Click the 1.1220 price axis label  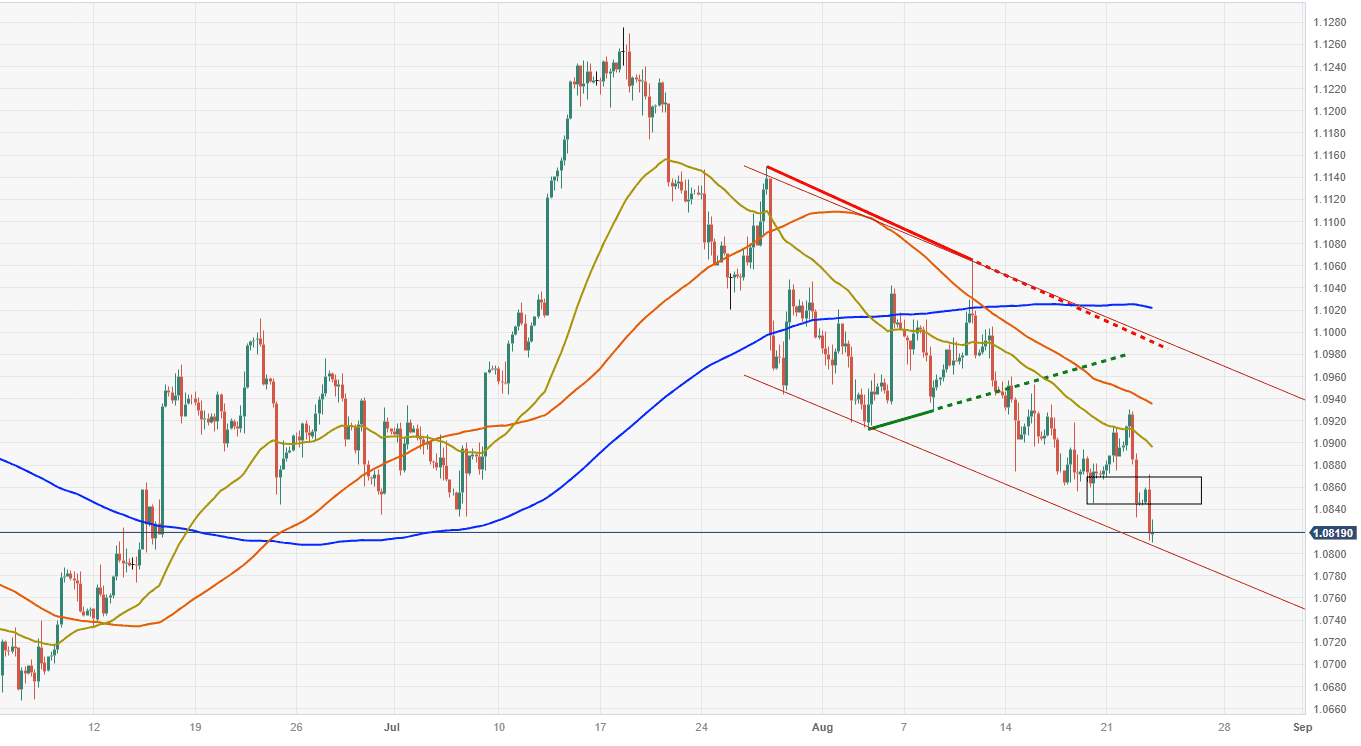(x=1331, y=89)
